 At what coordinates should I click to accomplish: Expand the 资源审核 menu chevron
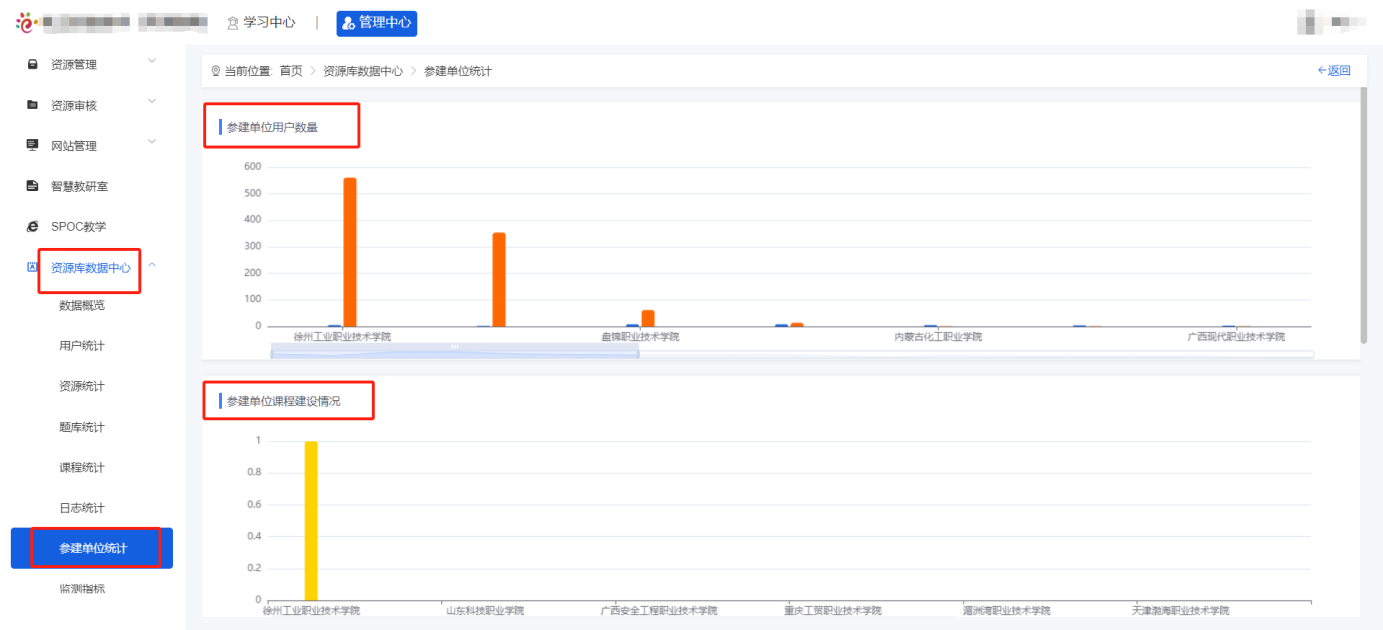(x=152, y=101)
